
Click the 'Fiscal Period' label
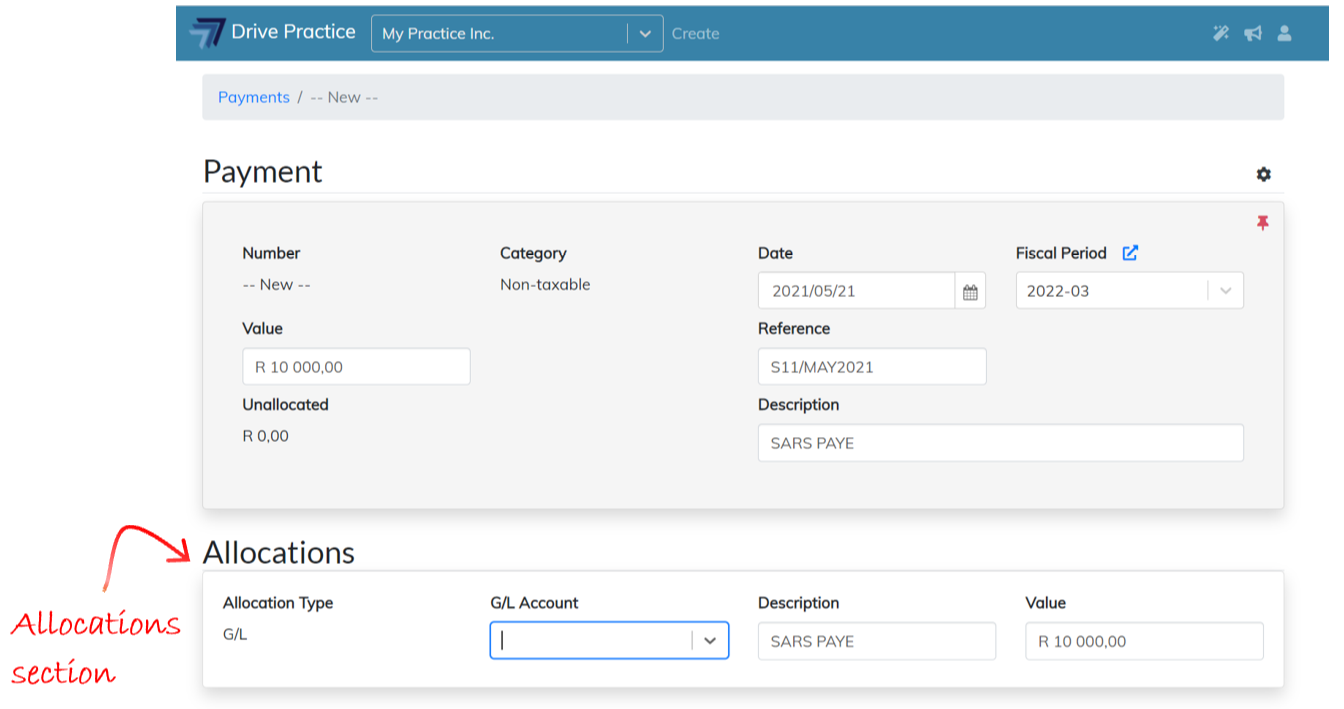pos(1061,253)
